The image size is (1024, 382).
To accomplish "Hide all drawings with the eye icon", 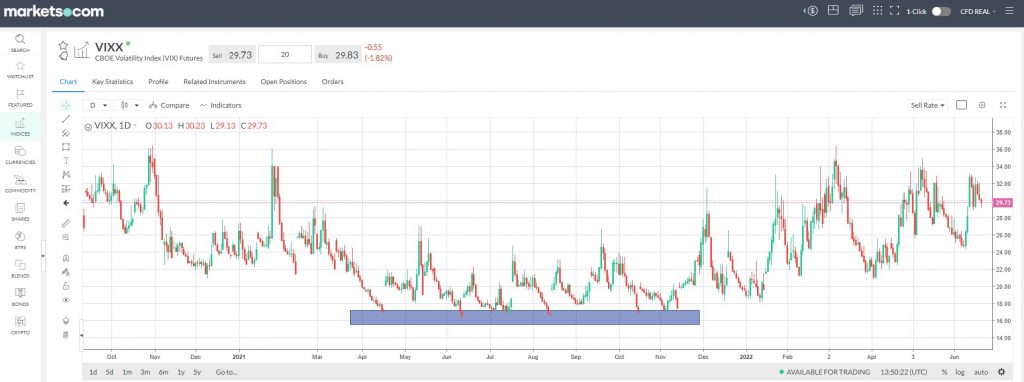I will 65,300.
